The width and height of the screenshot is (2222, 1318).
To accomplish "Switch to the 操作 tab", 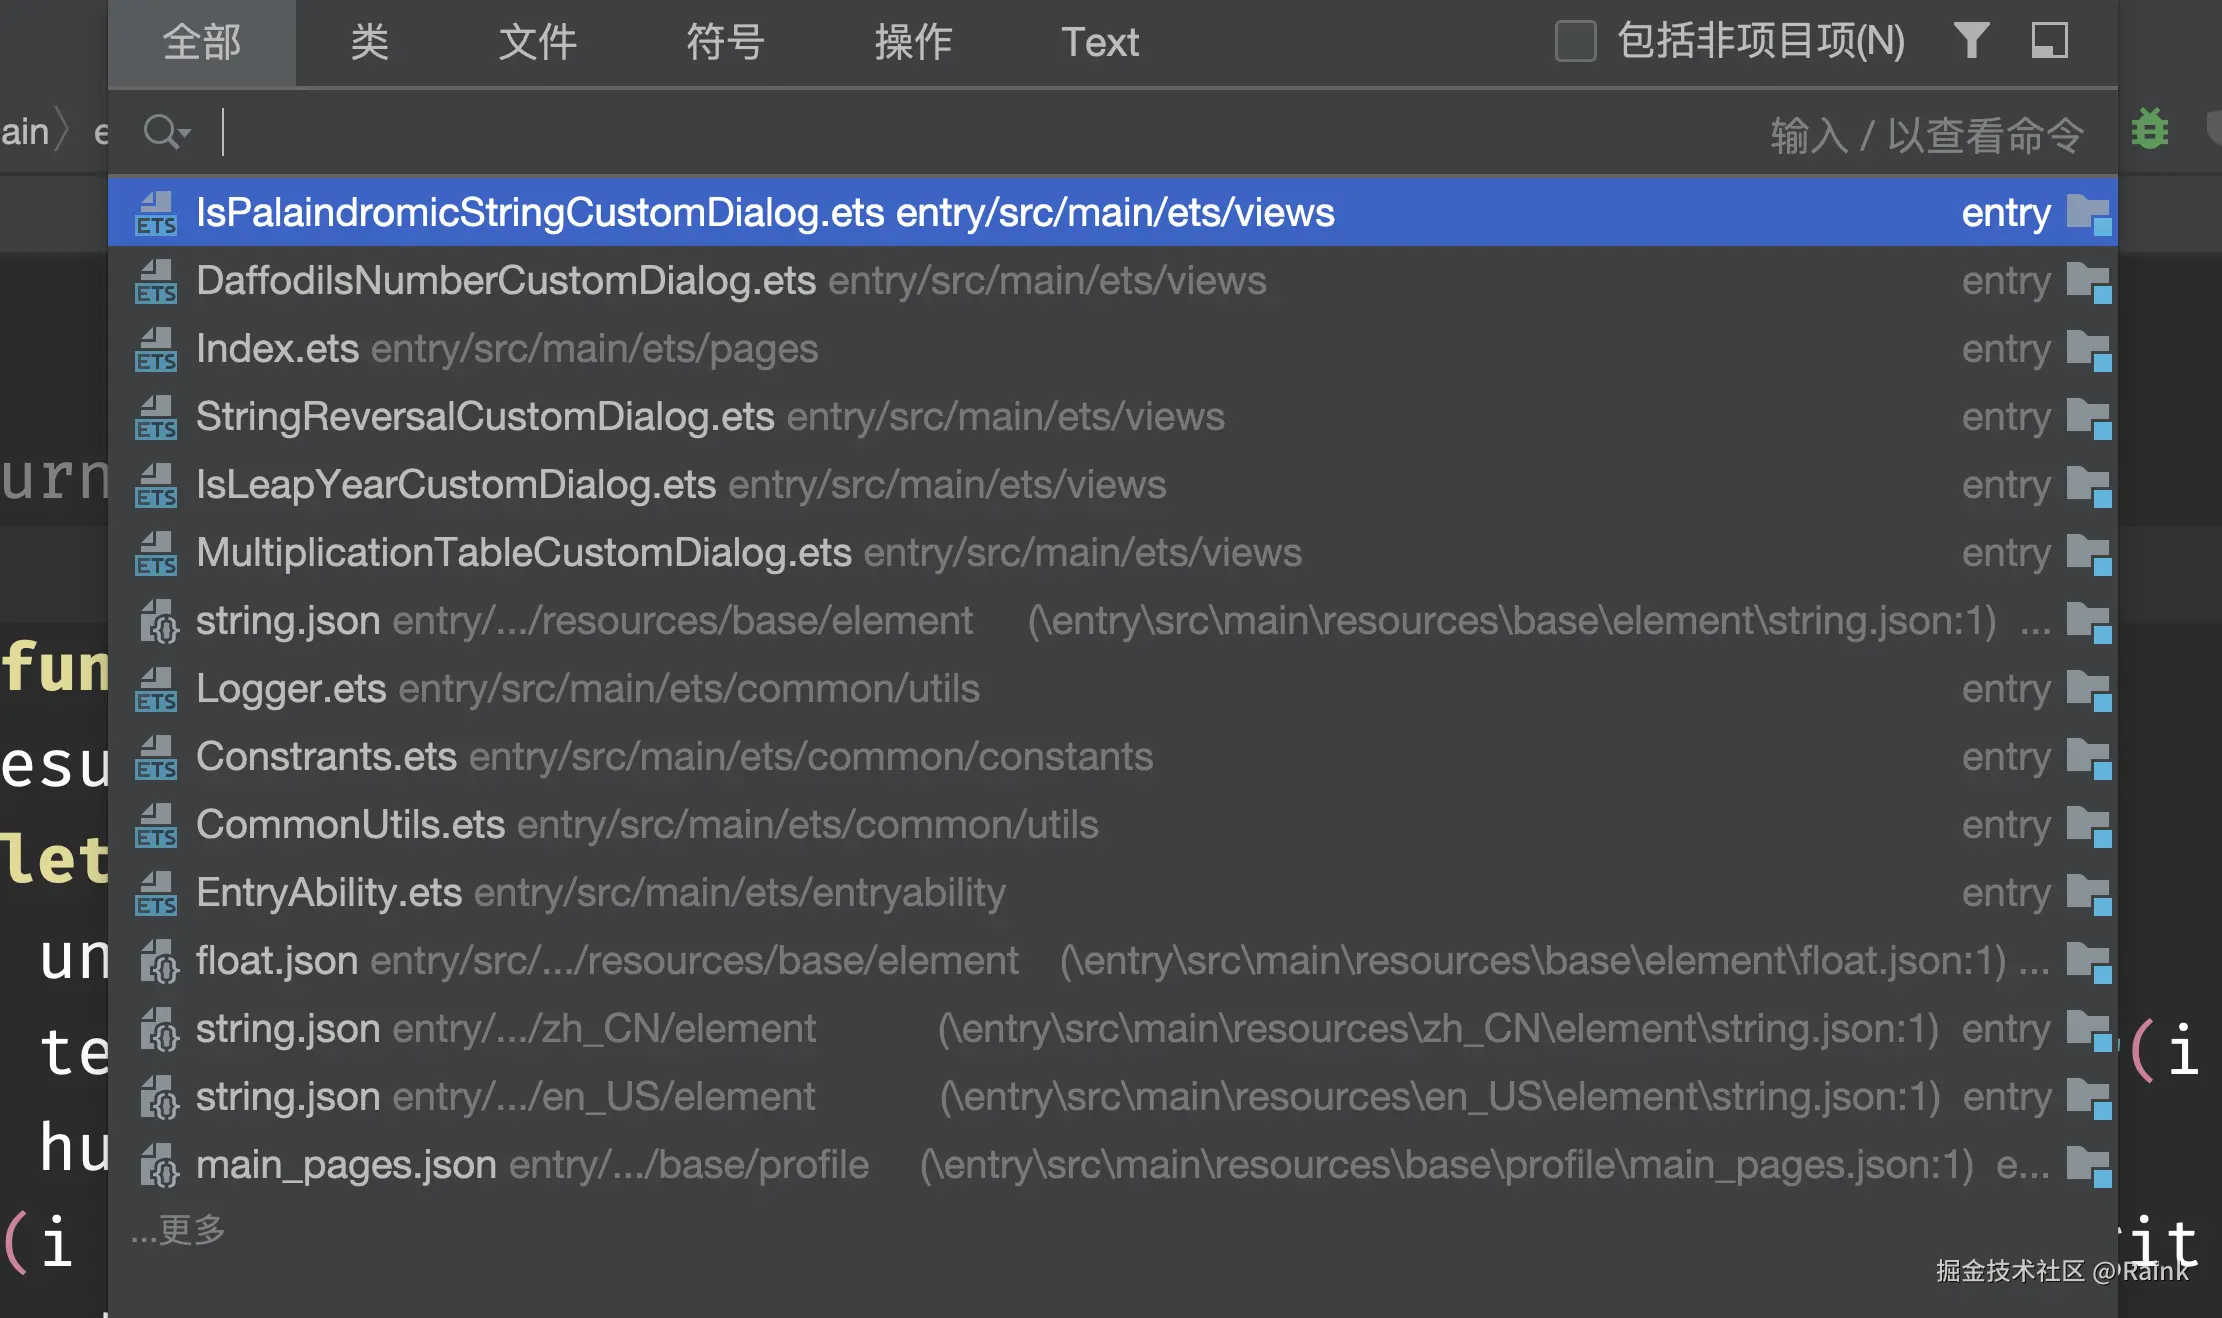I will [x=912, y=42].
